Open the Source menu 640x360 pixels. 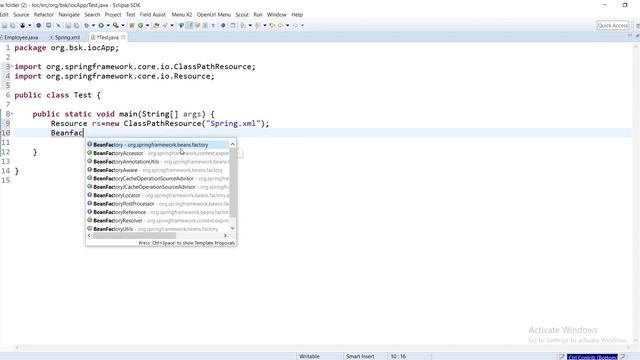pyautogui.click(x=21, y=14)
